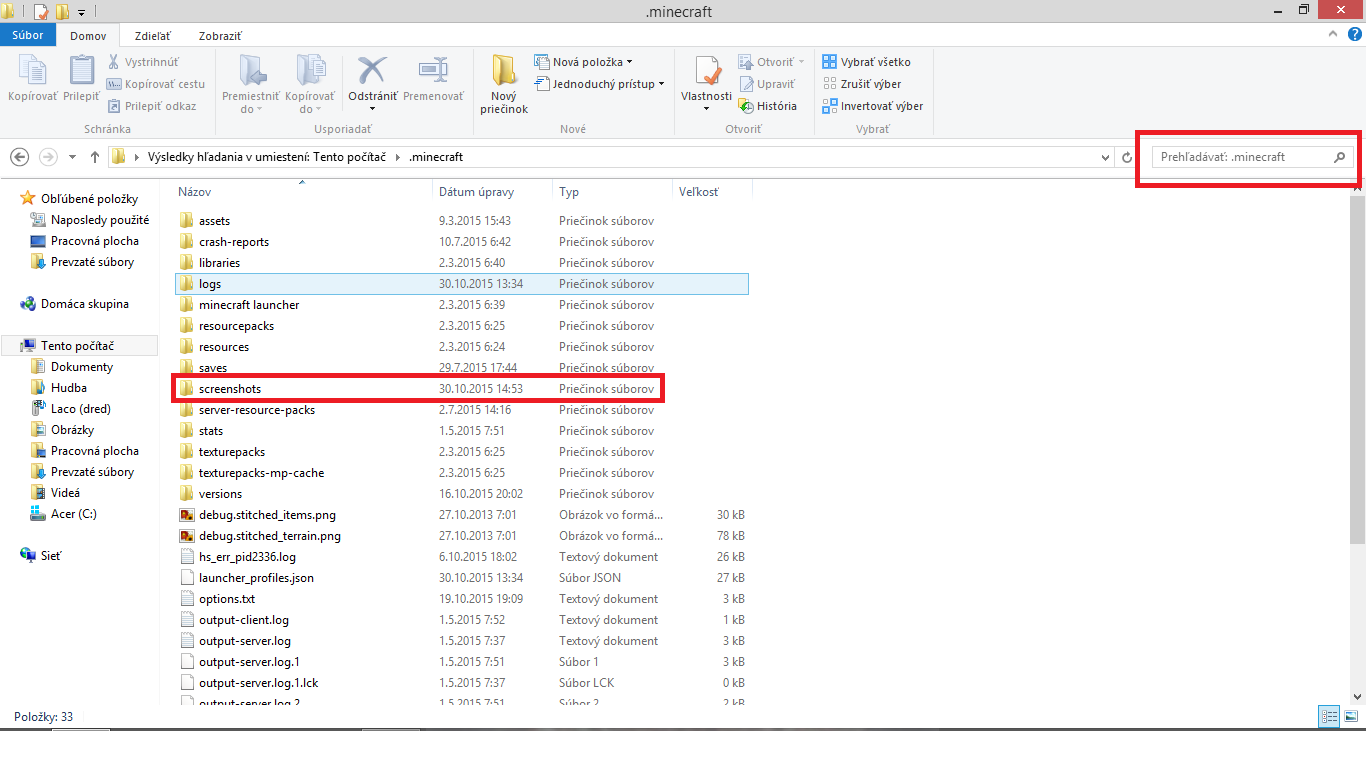The height and width of the screenshot is (768, 1366).
Task: Create folder with Nový priečinok
Action: 504,84
